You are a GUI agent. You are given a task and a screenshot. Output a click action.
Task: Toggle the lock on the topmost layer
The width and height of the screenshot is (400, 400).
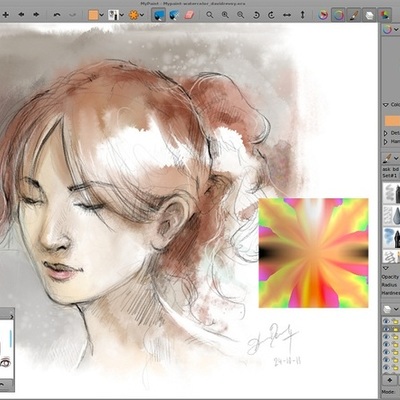[395, 321]
